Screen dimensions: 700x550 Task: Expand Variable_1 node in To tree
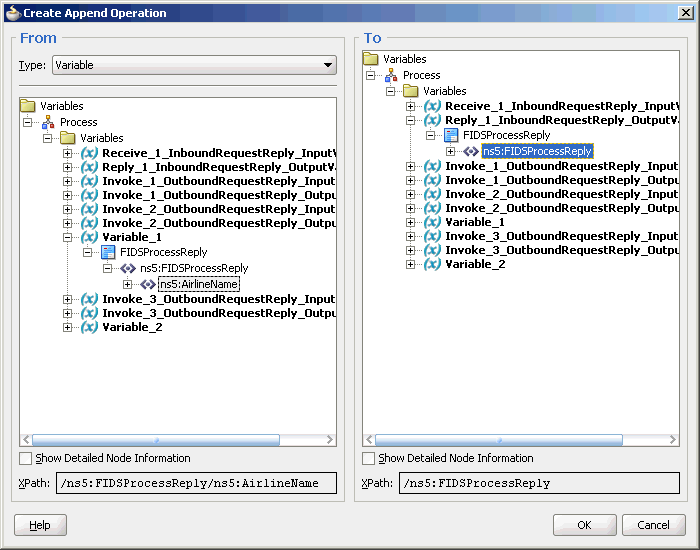(x=410, y=222)
